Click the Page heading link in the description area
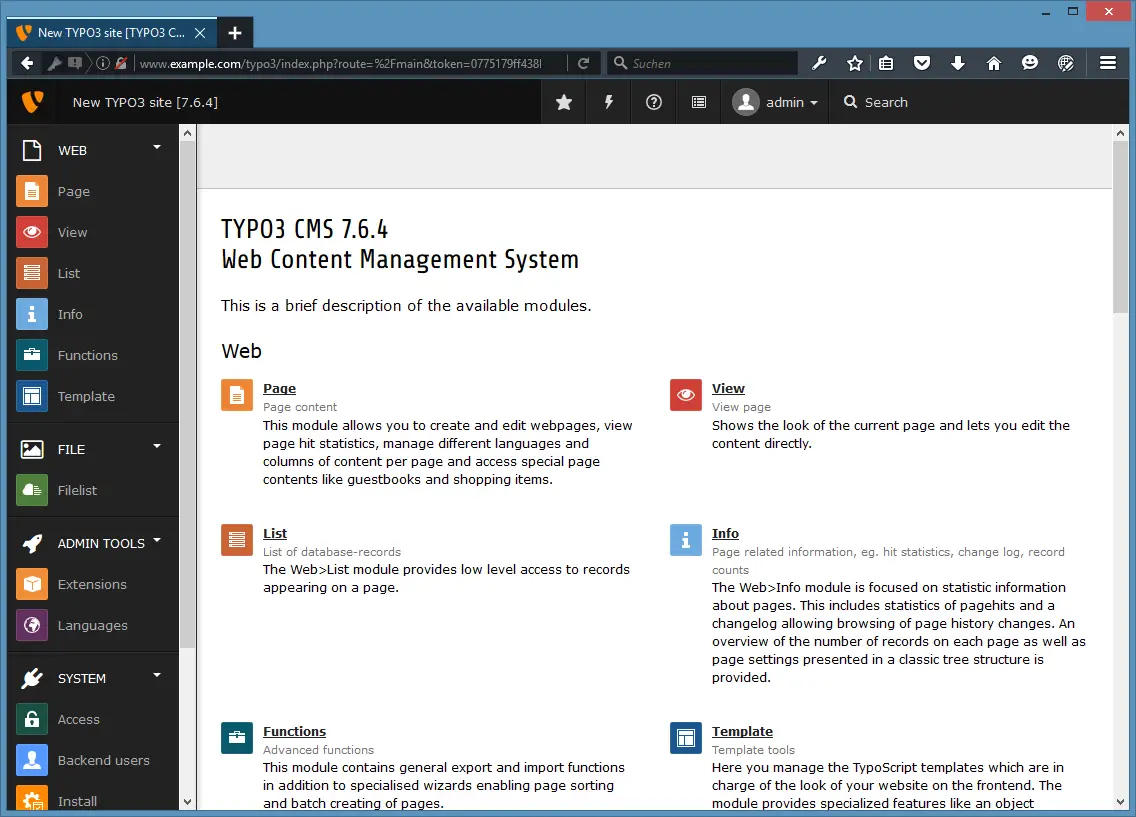The height and width of the screenshot is (817, 1136). (x=280, y=389)
